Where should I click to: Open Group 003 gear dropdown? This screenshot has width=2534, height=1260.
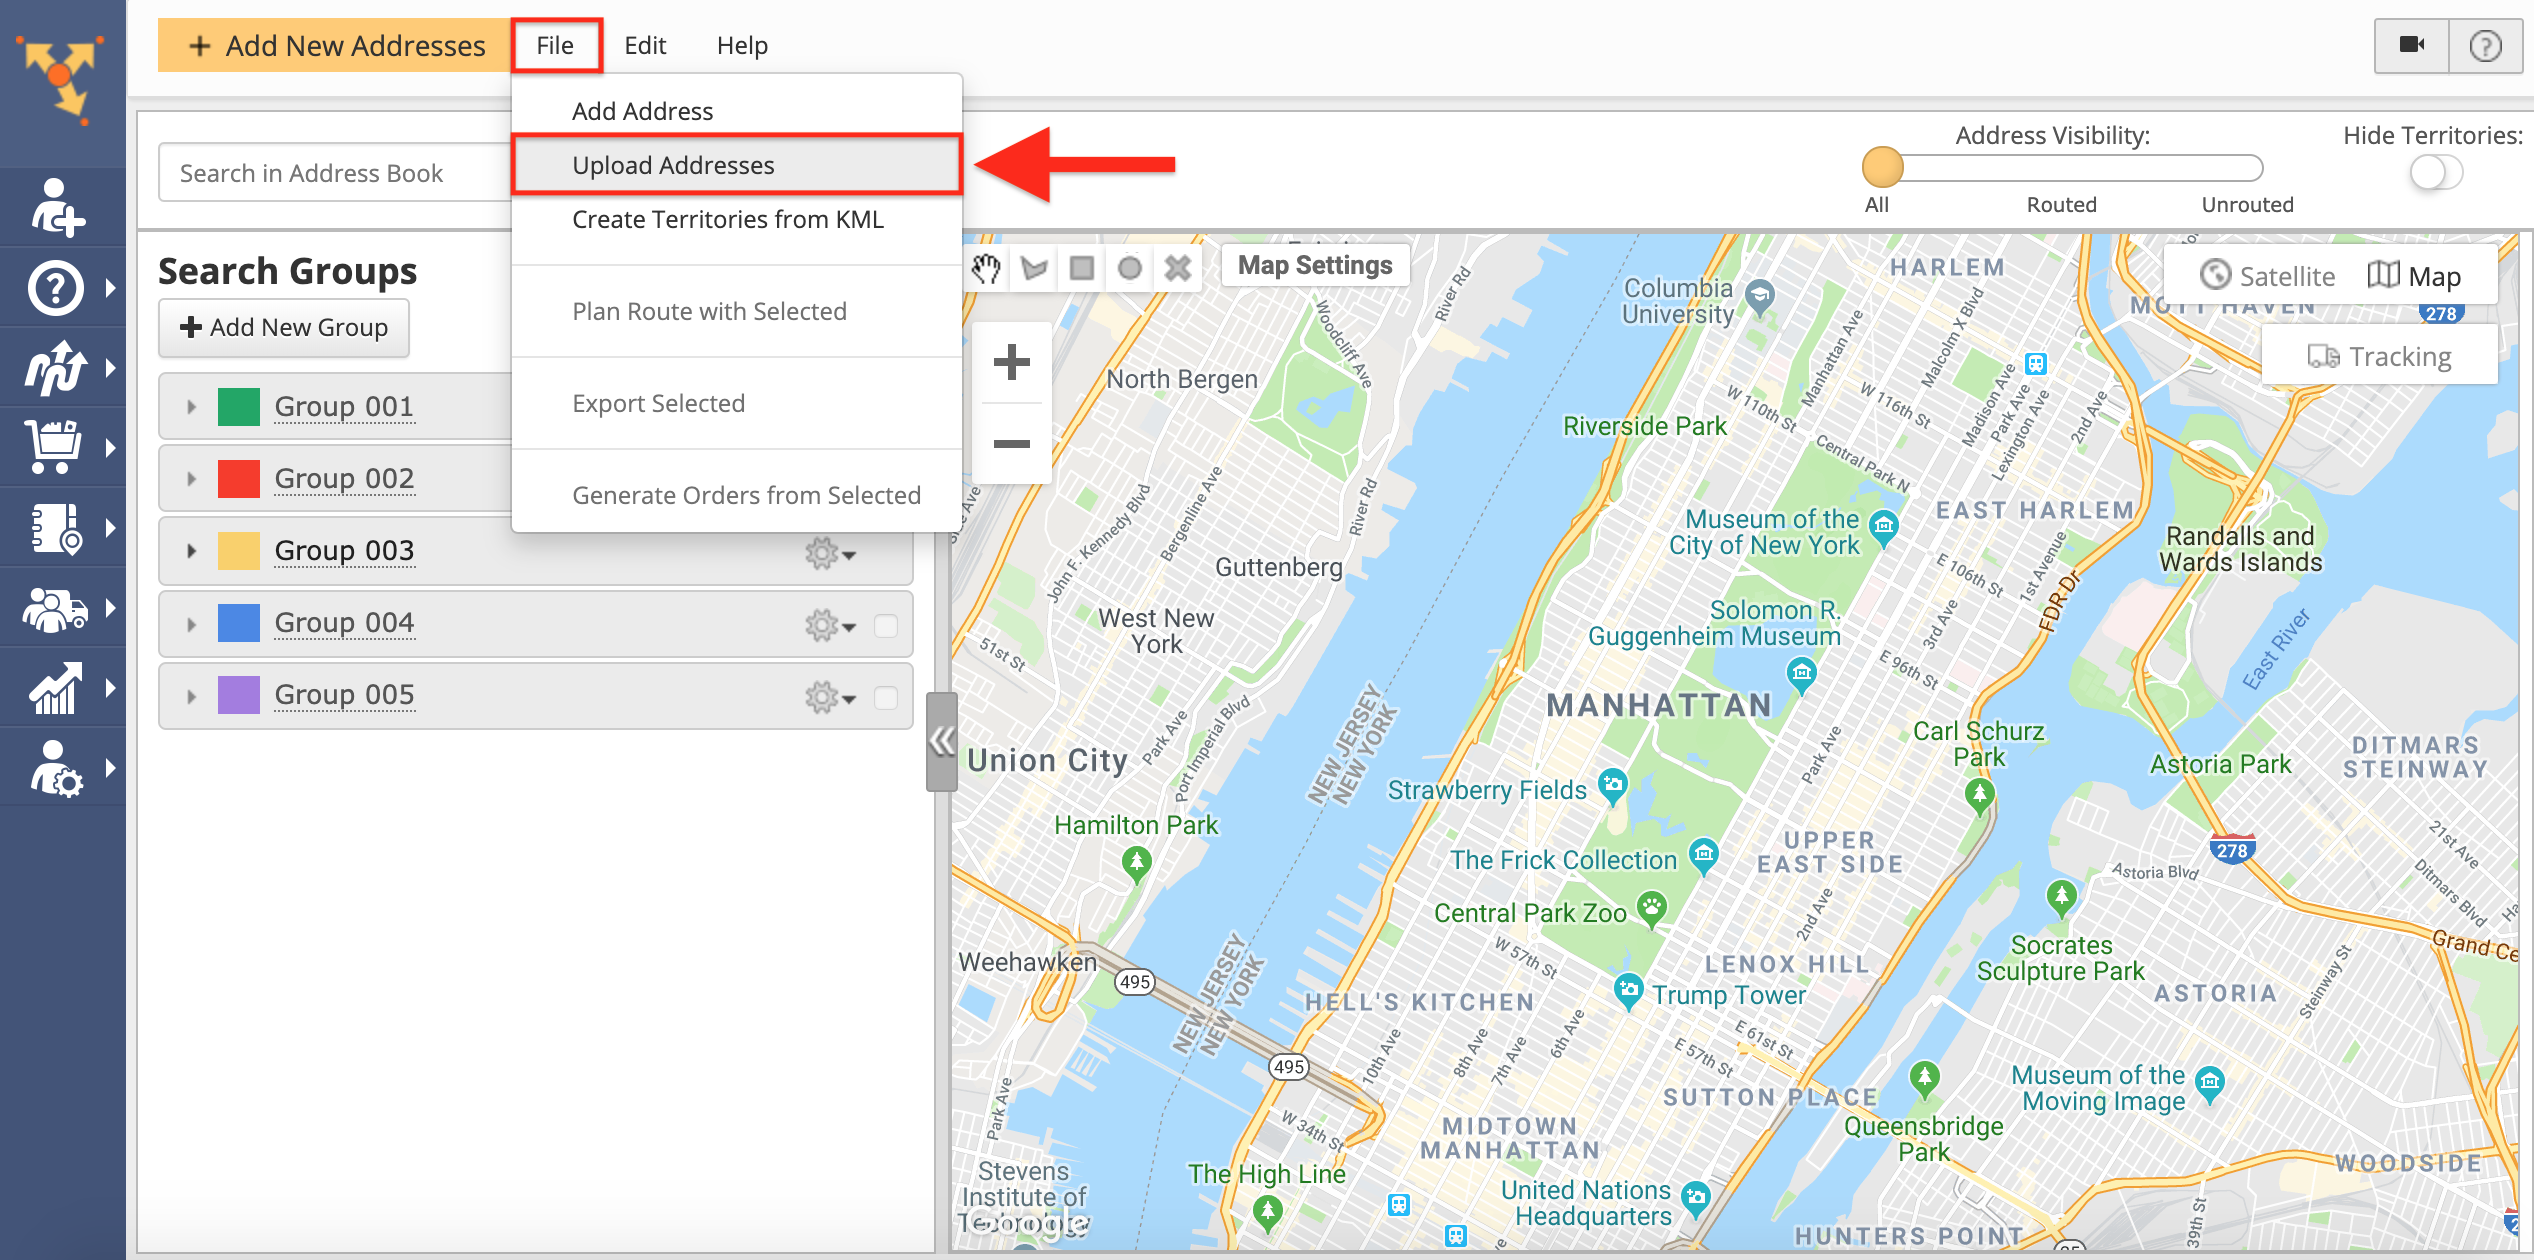830,553
